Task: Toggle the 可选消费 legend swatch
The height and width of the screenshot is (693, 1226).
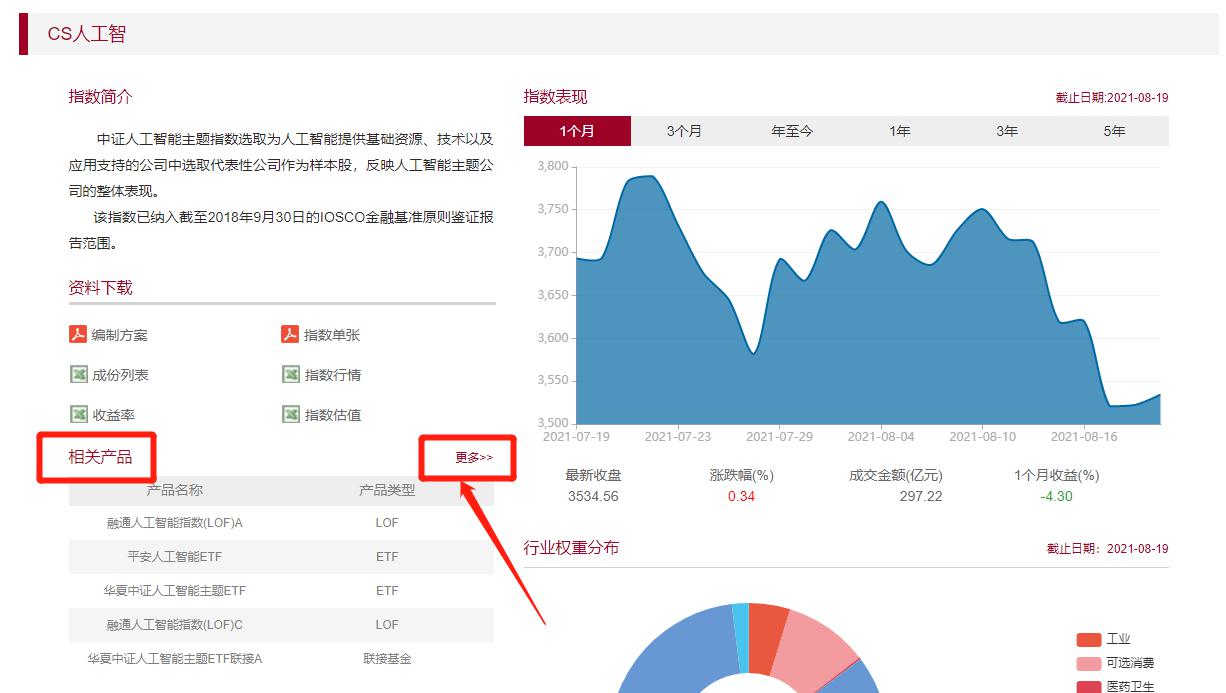Action: (x=1088, y=664)
